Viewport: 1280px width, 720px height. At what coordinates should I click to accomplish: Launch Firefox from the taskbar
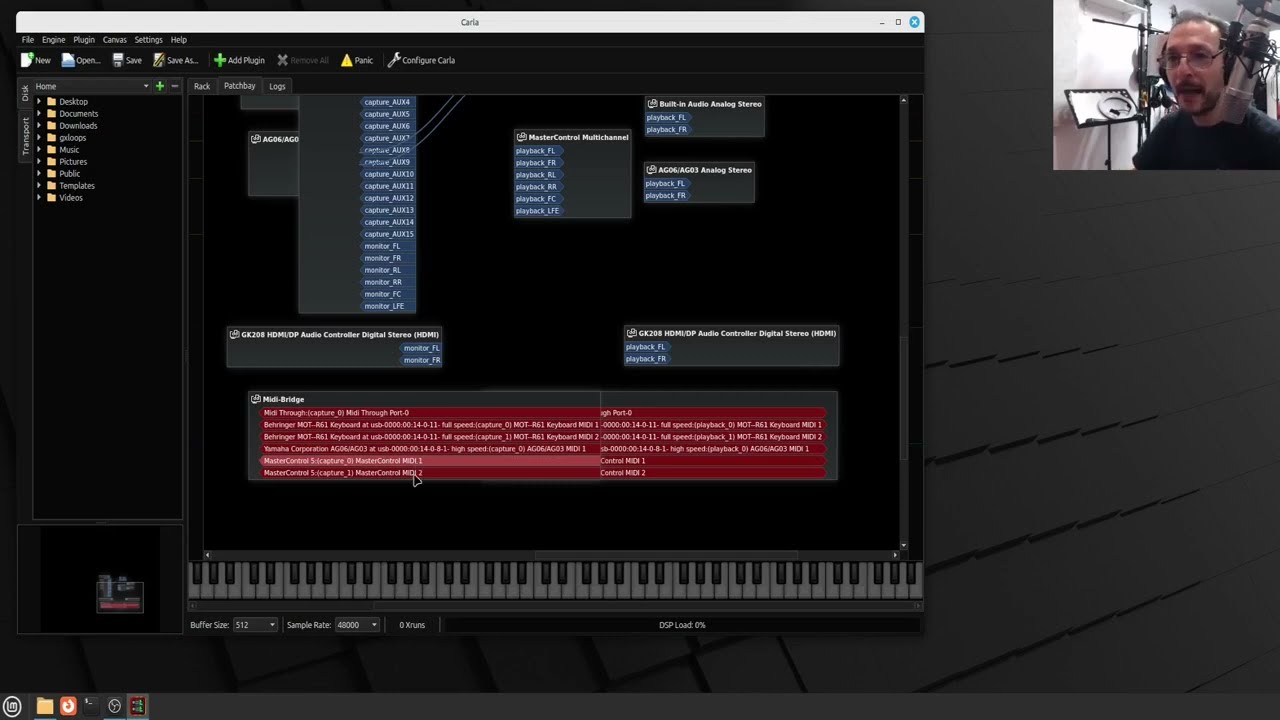pyautogui.click(x=68, y=706)
